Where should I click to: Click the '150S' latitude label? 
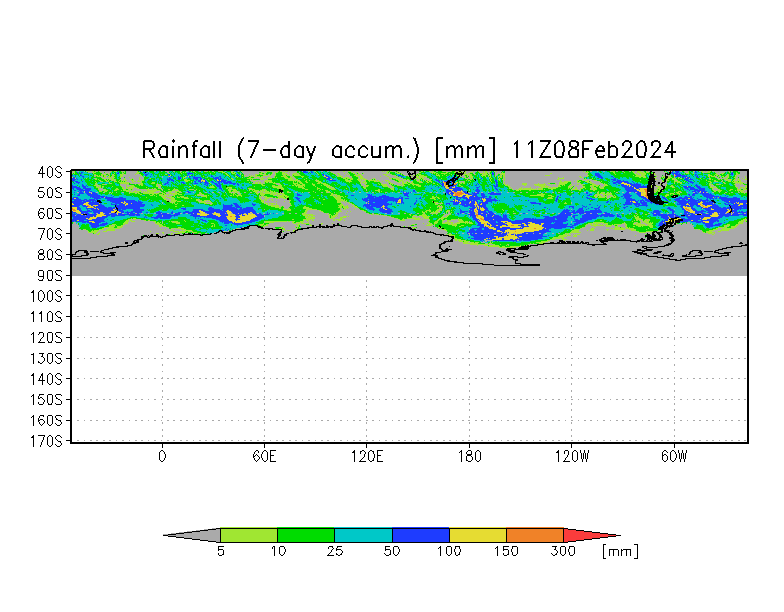(x=46, y=400)
